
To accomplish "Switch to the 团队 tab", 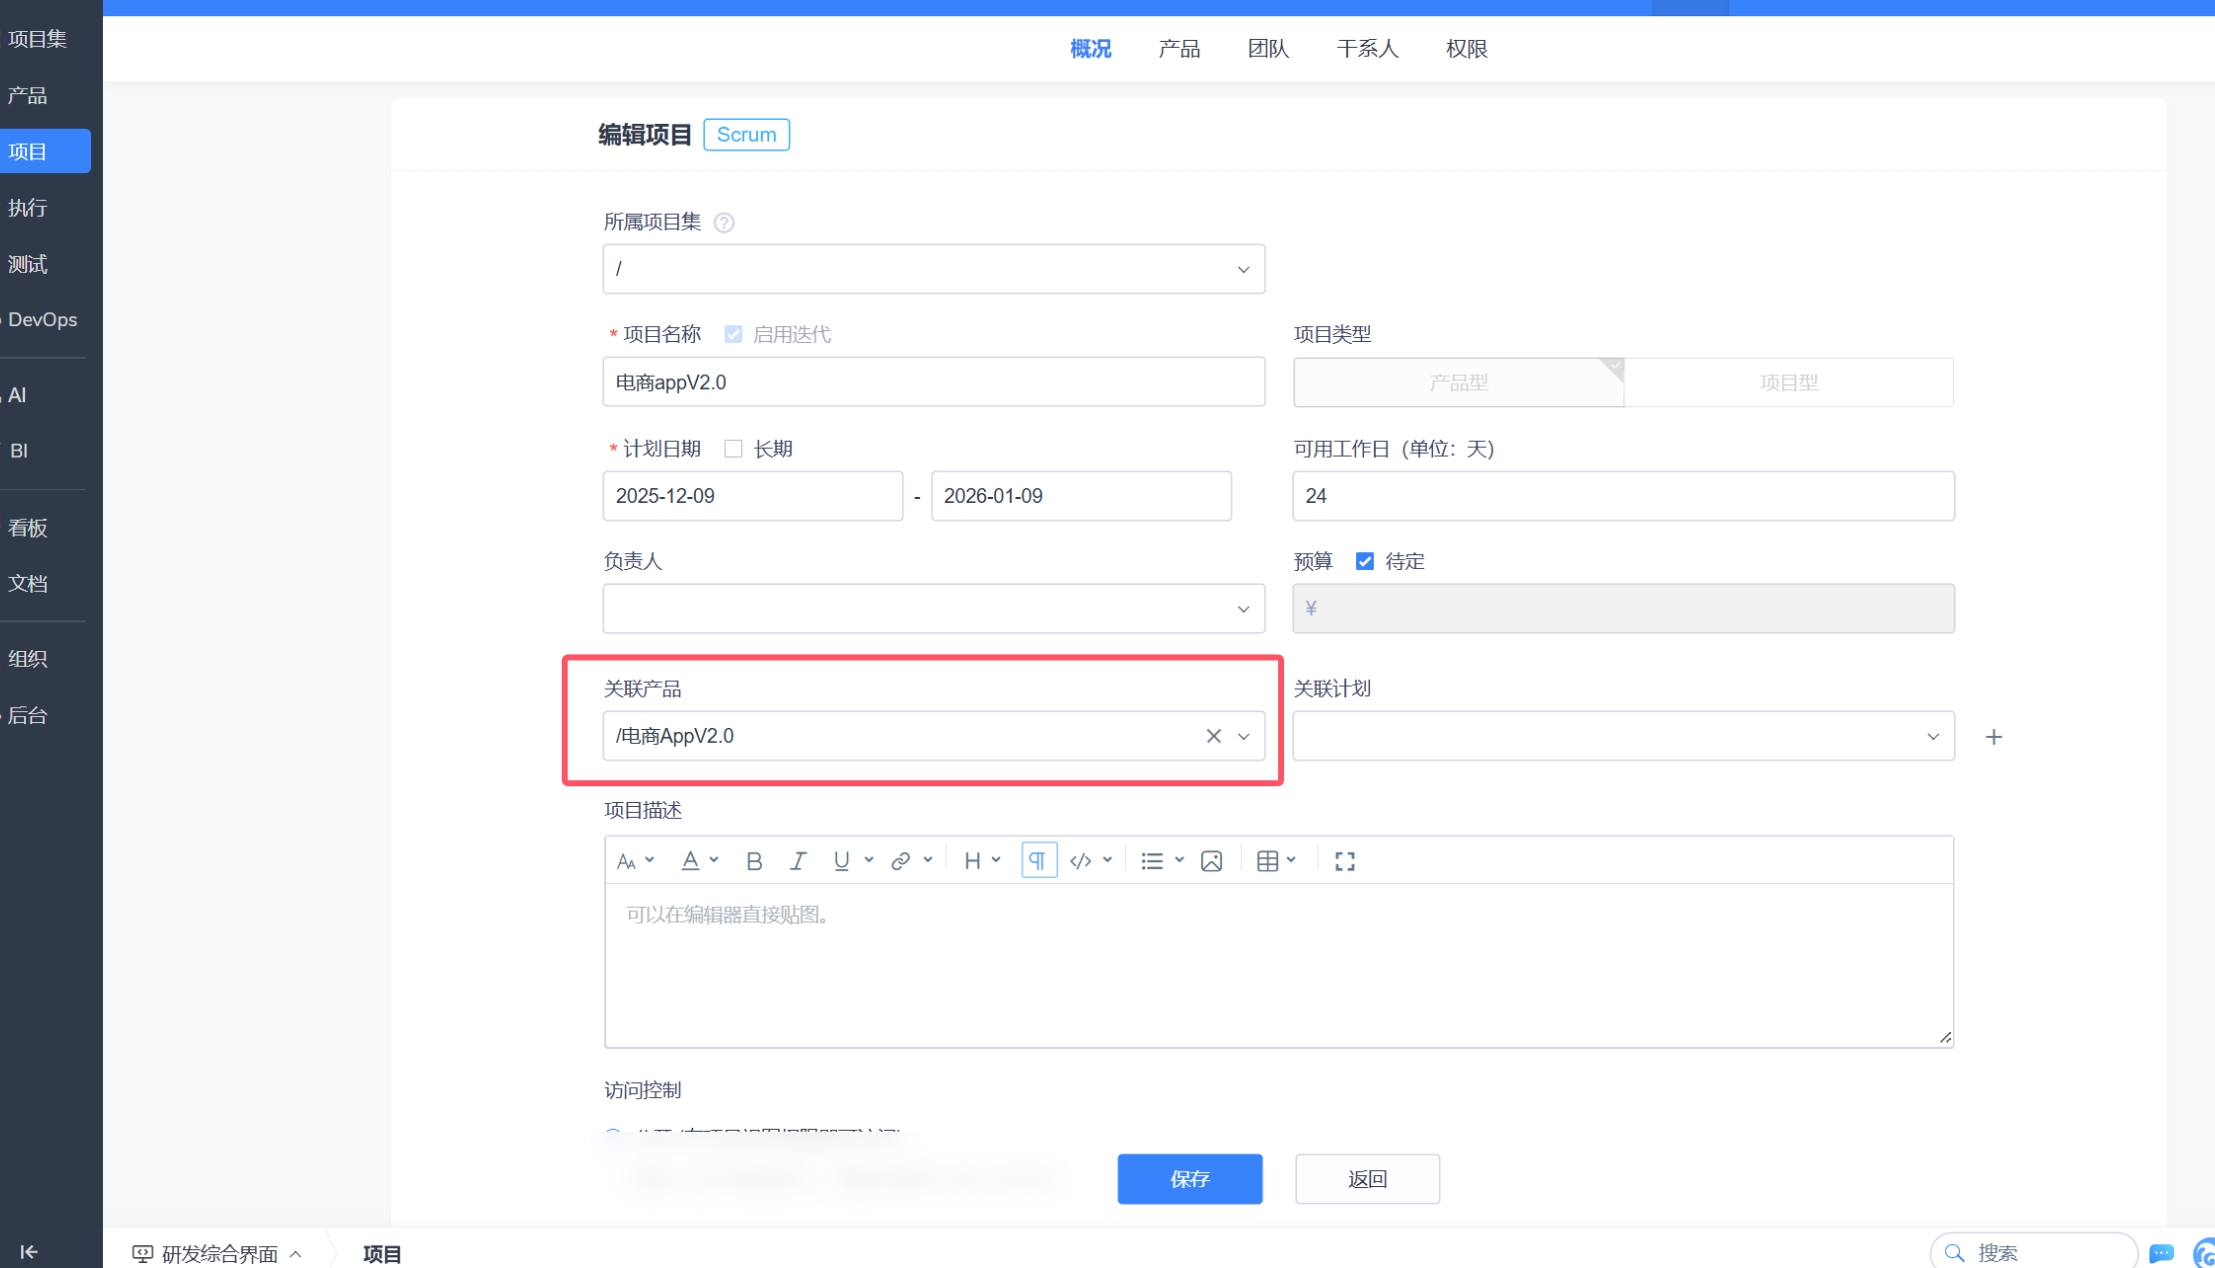I will [1267, 48].
